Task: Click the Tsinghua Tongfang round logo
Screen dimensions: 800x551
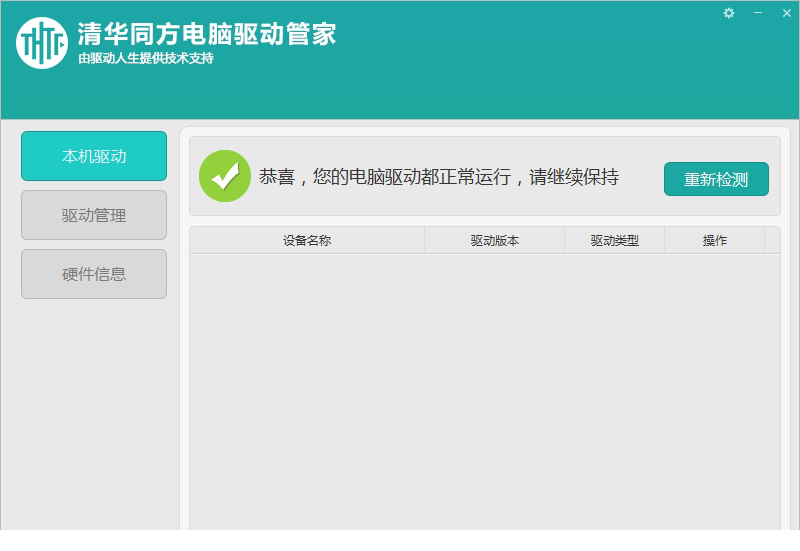Action: tap(42, 43)
